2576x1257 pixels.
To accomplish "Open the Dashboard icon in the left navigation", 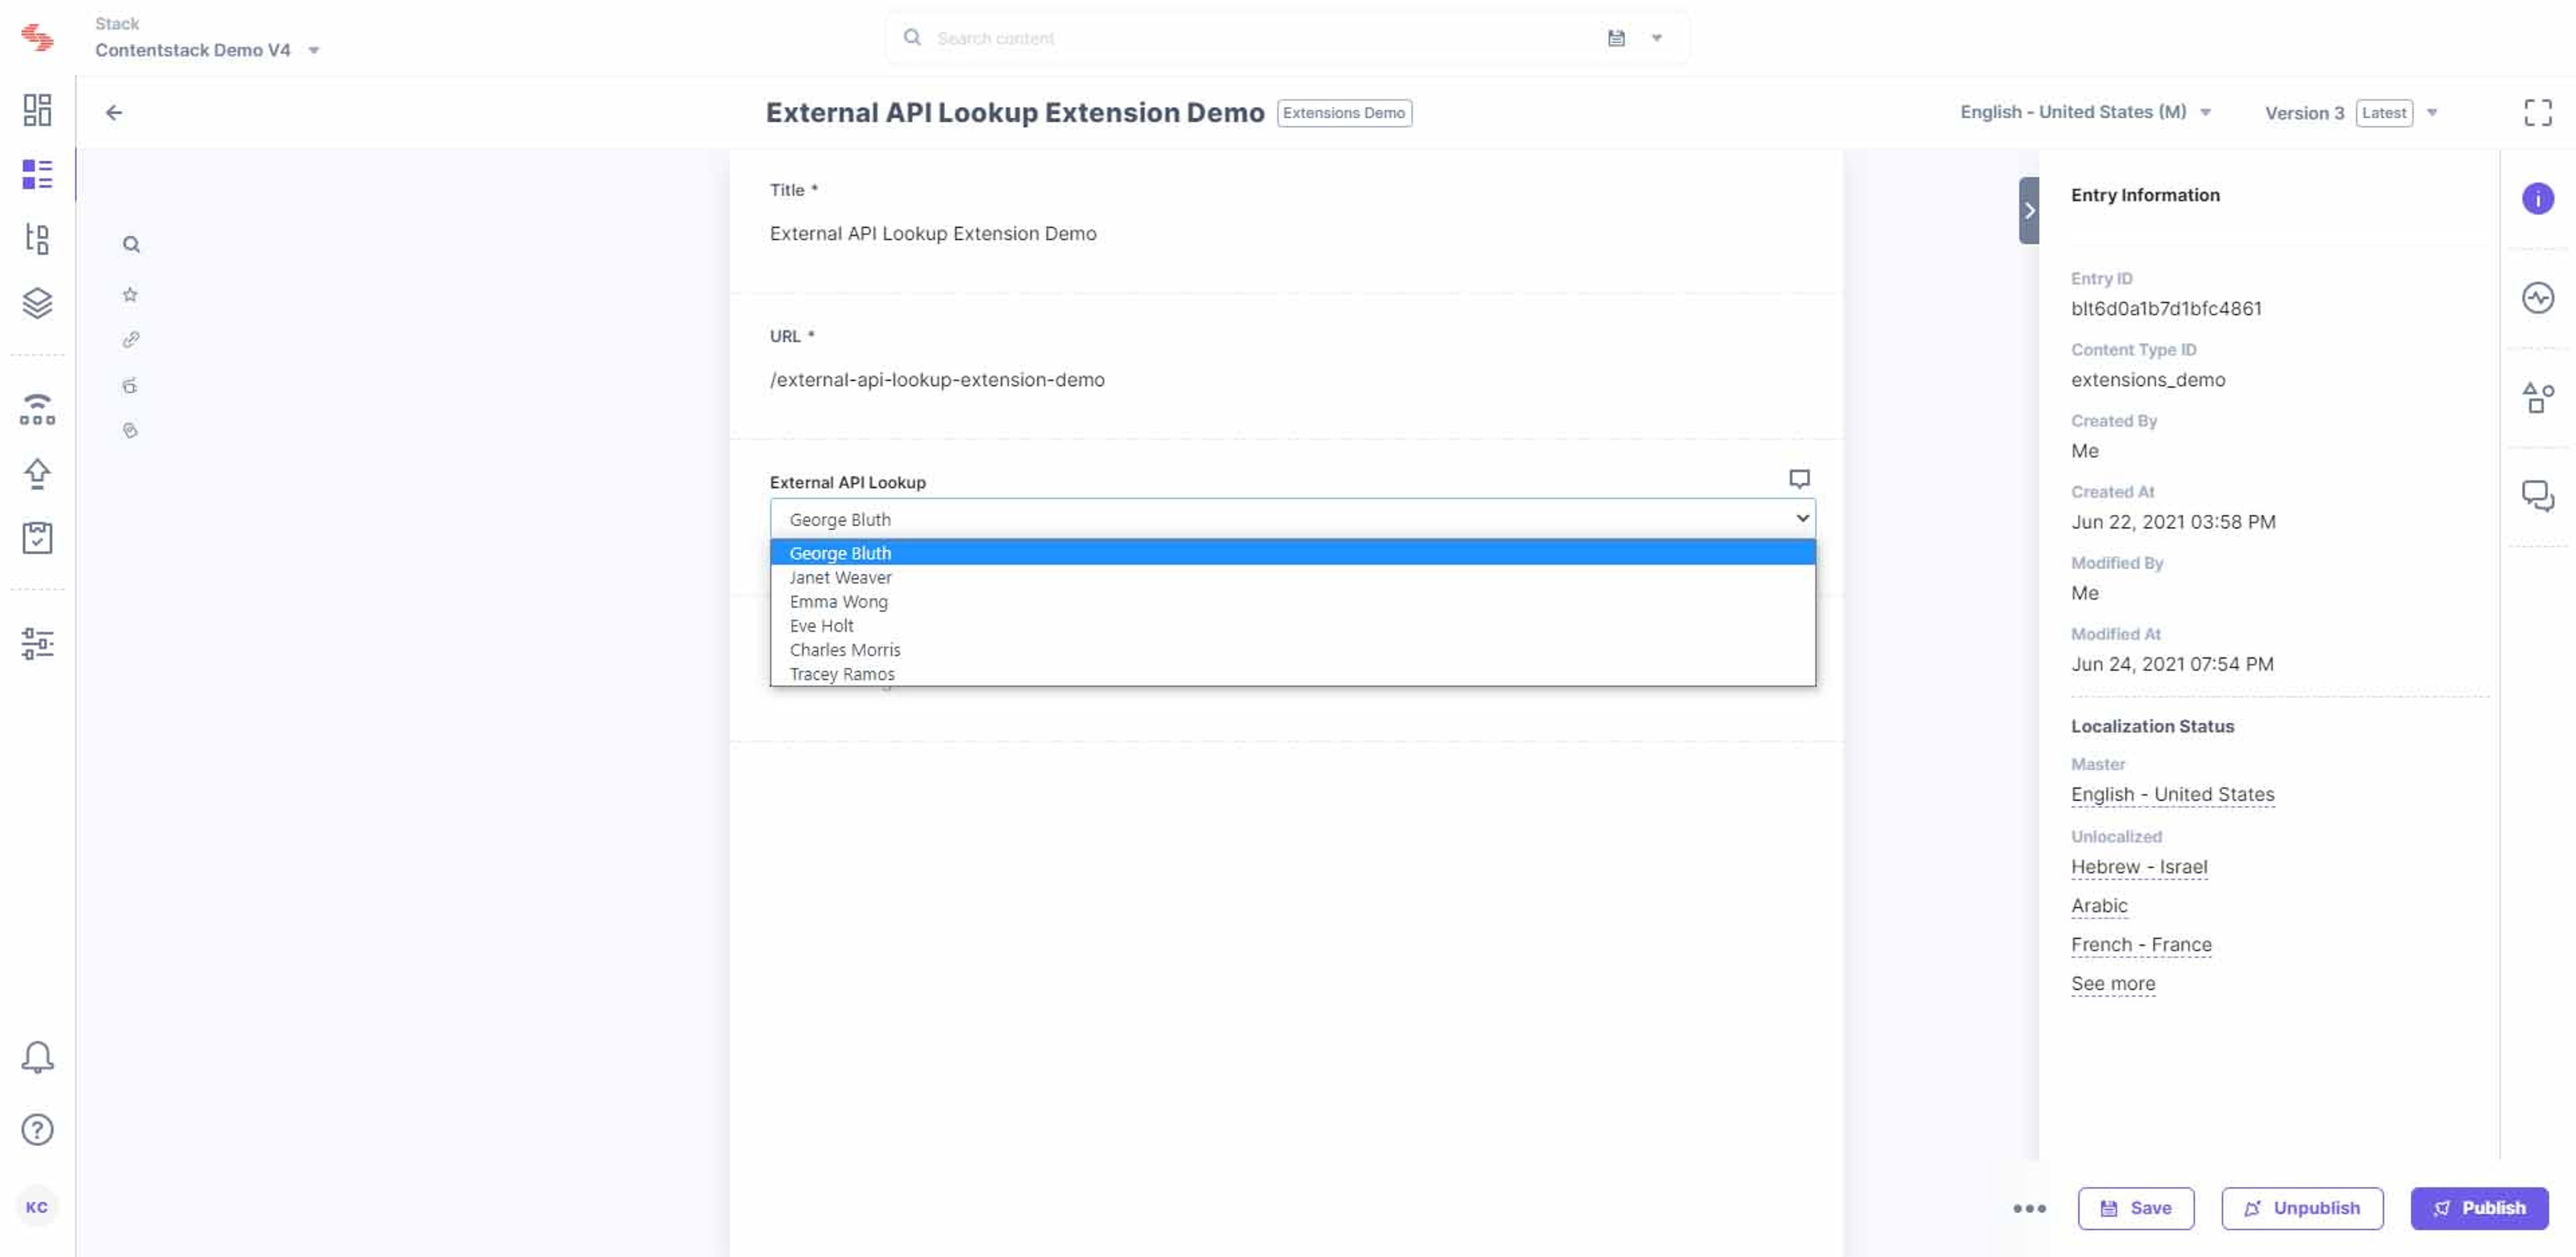I will (37, 110).
